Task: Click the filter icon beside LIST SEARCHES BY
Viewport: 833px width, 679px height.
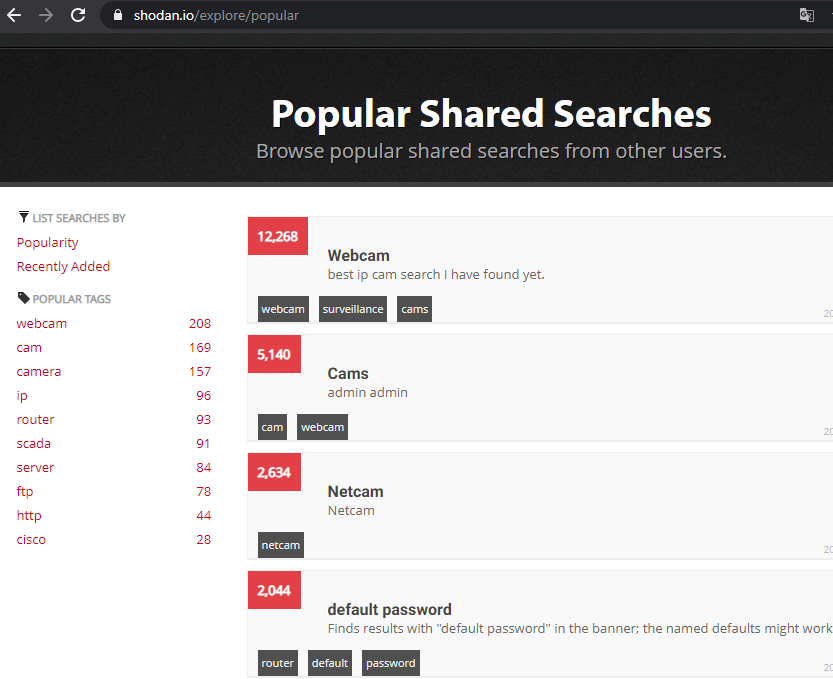Action: (x=22, y=217)
